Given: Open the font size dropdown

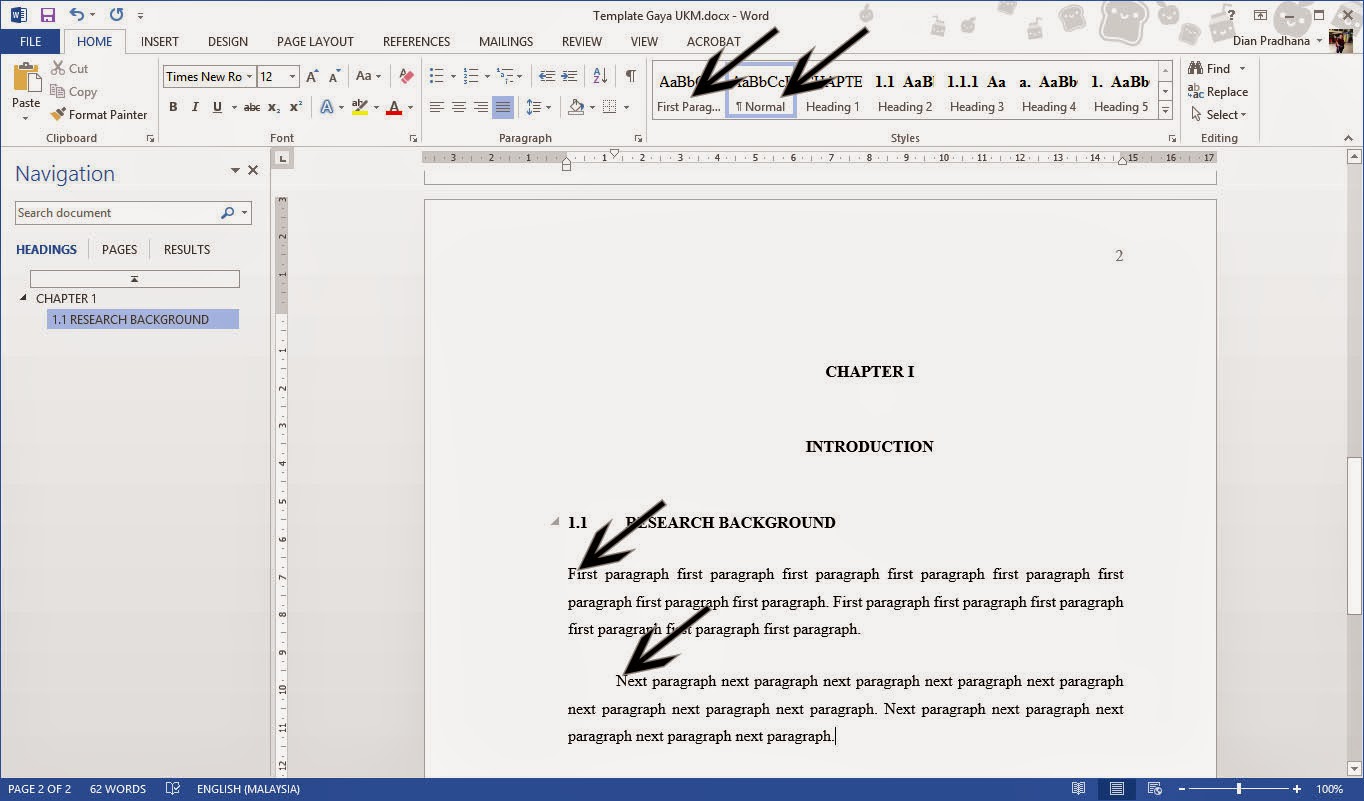Looking at the screenshot, I should (293, 76).
